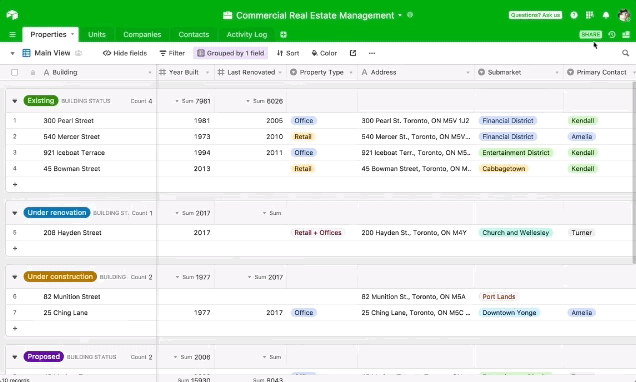636x382 pixels.
Task: Open share view export icon
Action: pyautogui.click(x=353, y=53)
